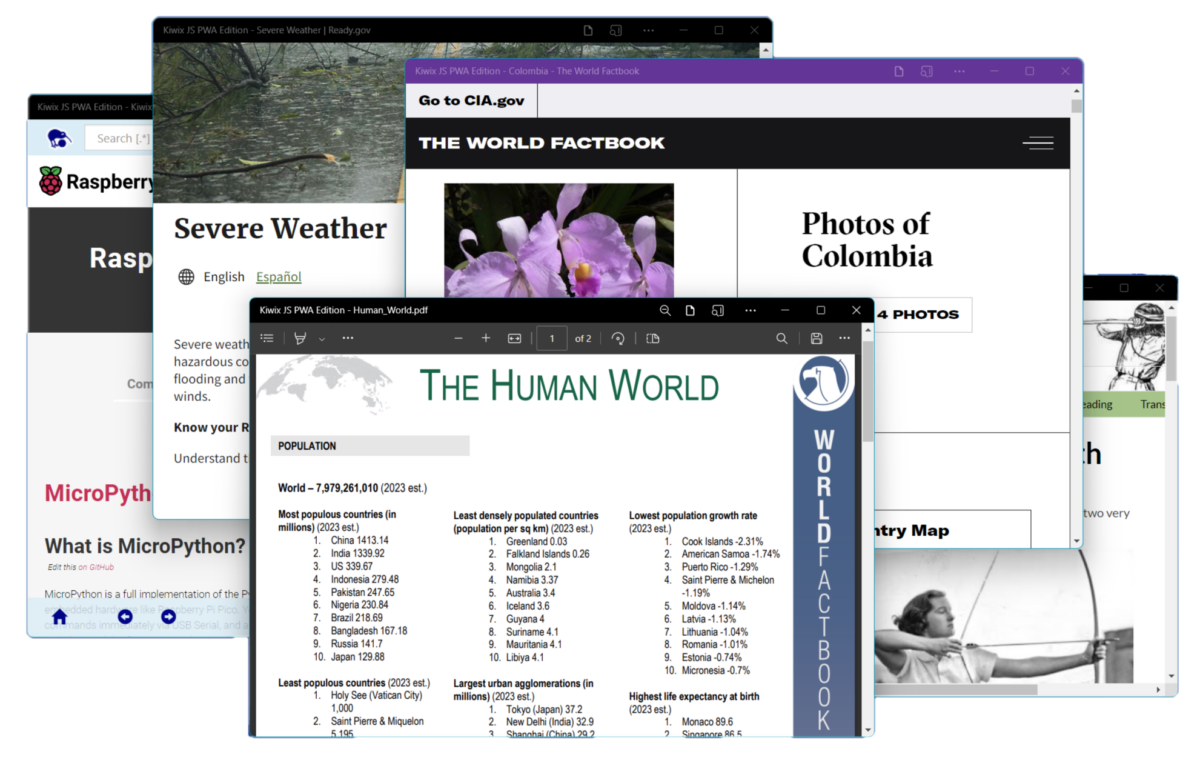Expand the highlighter options dropdown arrow
The image size is (1200, 760).
[x=322, y=339]
